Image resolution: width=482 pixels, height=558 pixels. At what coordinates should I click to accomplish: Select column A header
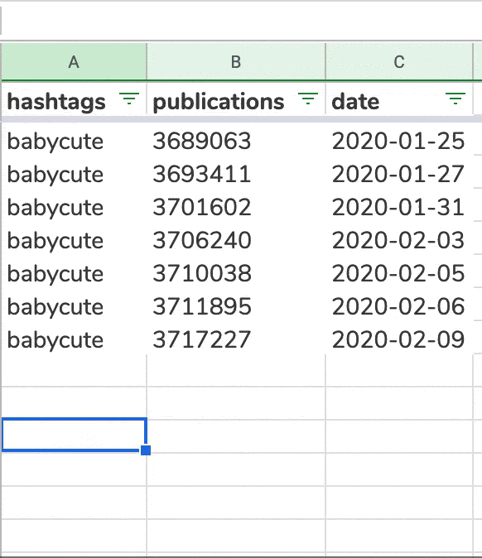pos(74,62)
